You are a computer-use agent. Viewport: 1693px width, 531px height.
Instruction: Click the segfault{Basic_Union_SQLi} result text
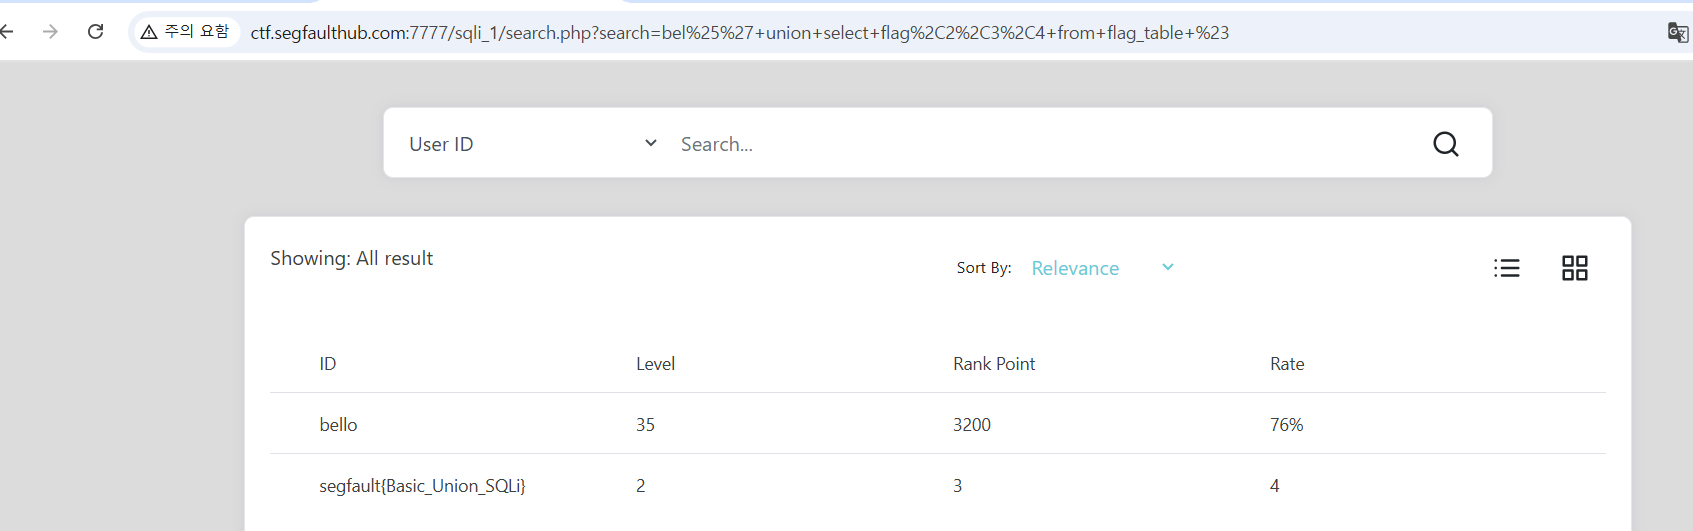pyautogui.click(x=422, y=486)
